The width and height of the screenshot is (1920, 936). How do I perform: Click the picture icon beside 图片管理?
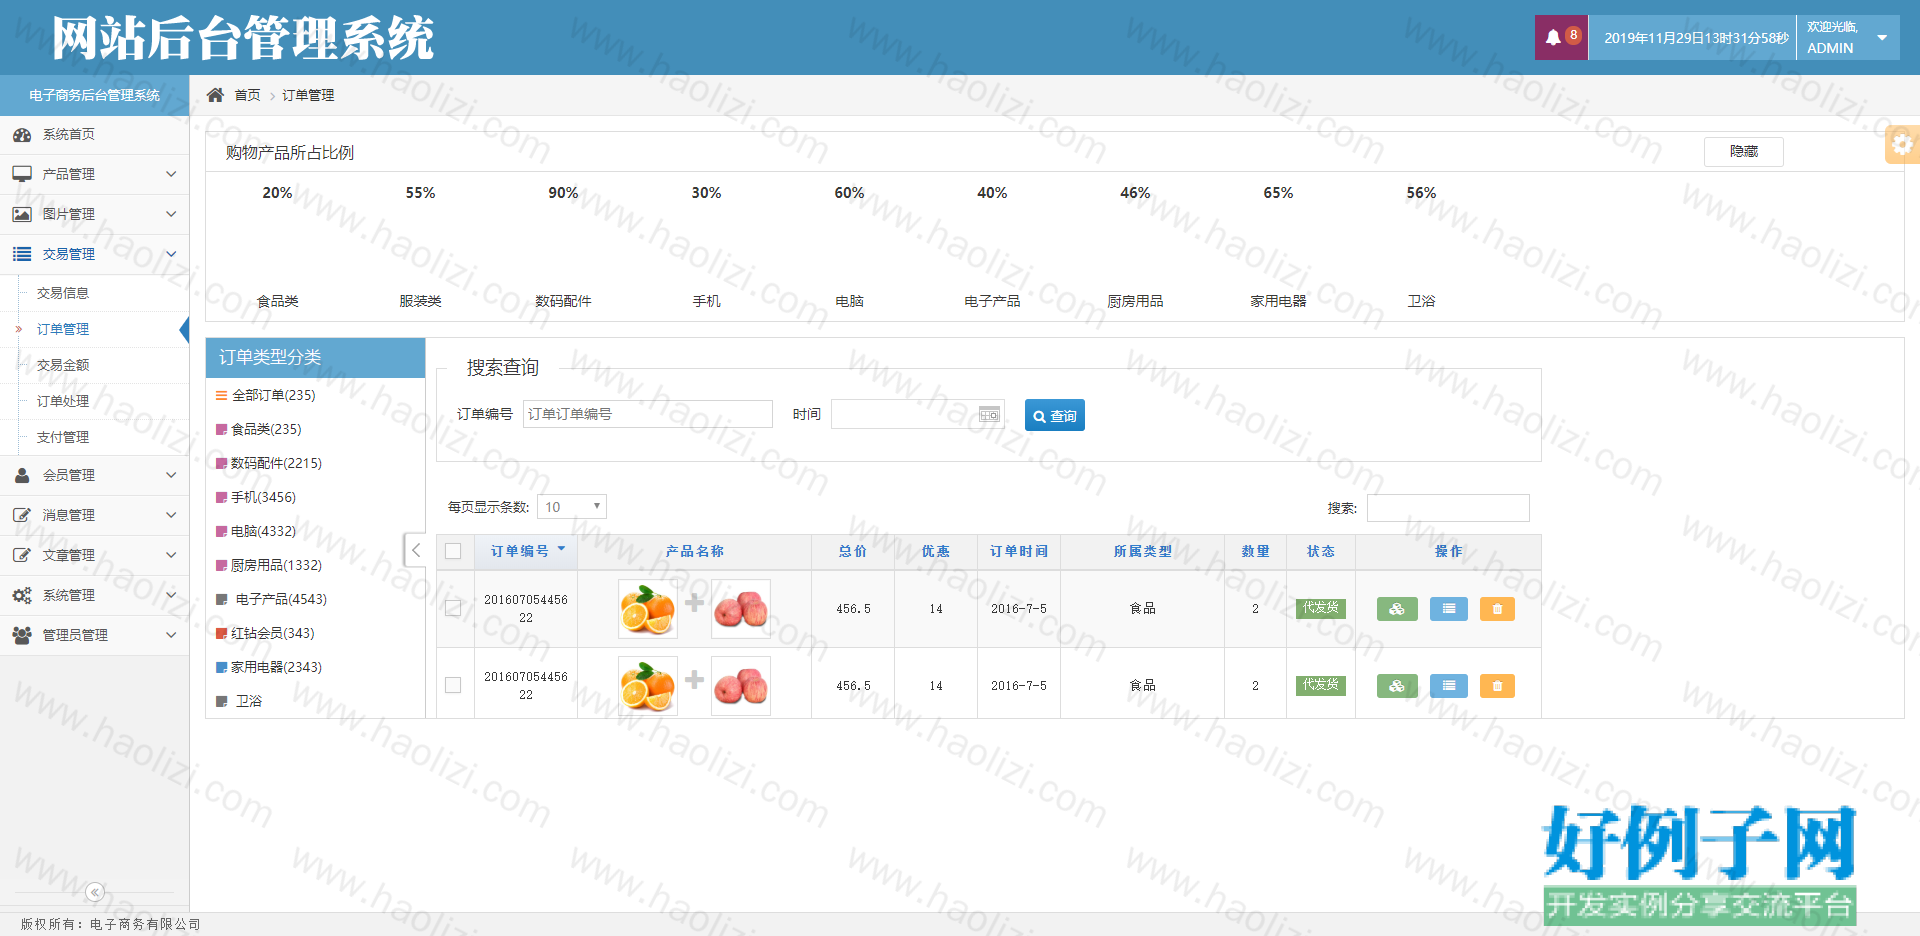click(22, 214)
